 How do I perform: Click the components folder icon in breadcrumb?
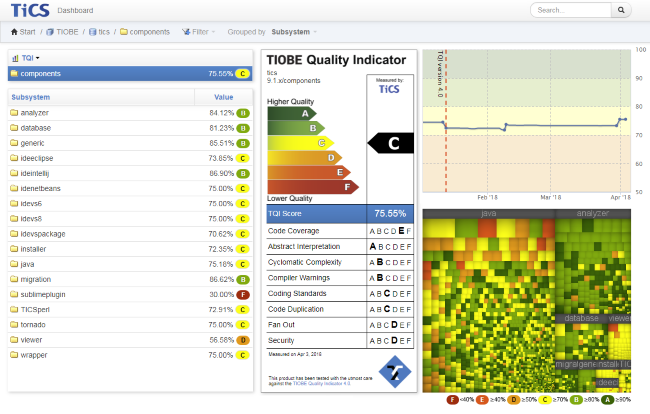pyautogui.click(x=124, y=32)
